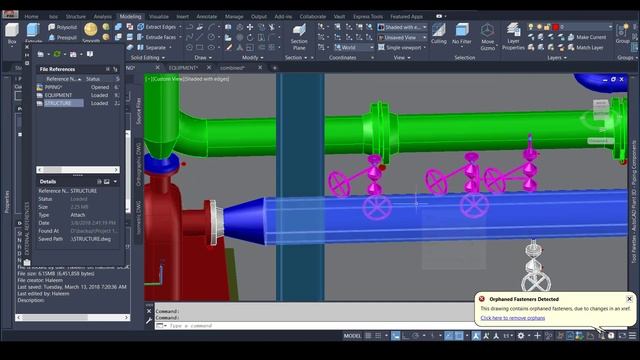Toggle snap mode in status bar
The height and width of the screenshot is (360, 640).
pyautogui.click(x=378, y=336)
